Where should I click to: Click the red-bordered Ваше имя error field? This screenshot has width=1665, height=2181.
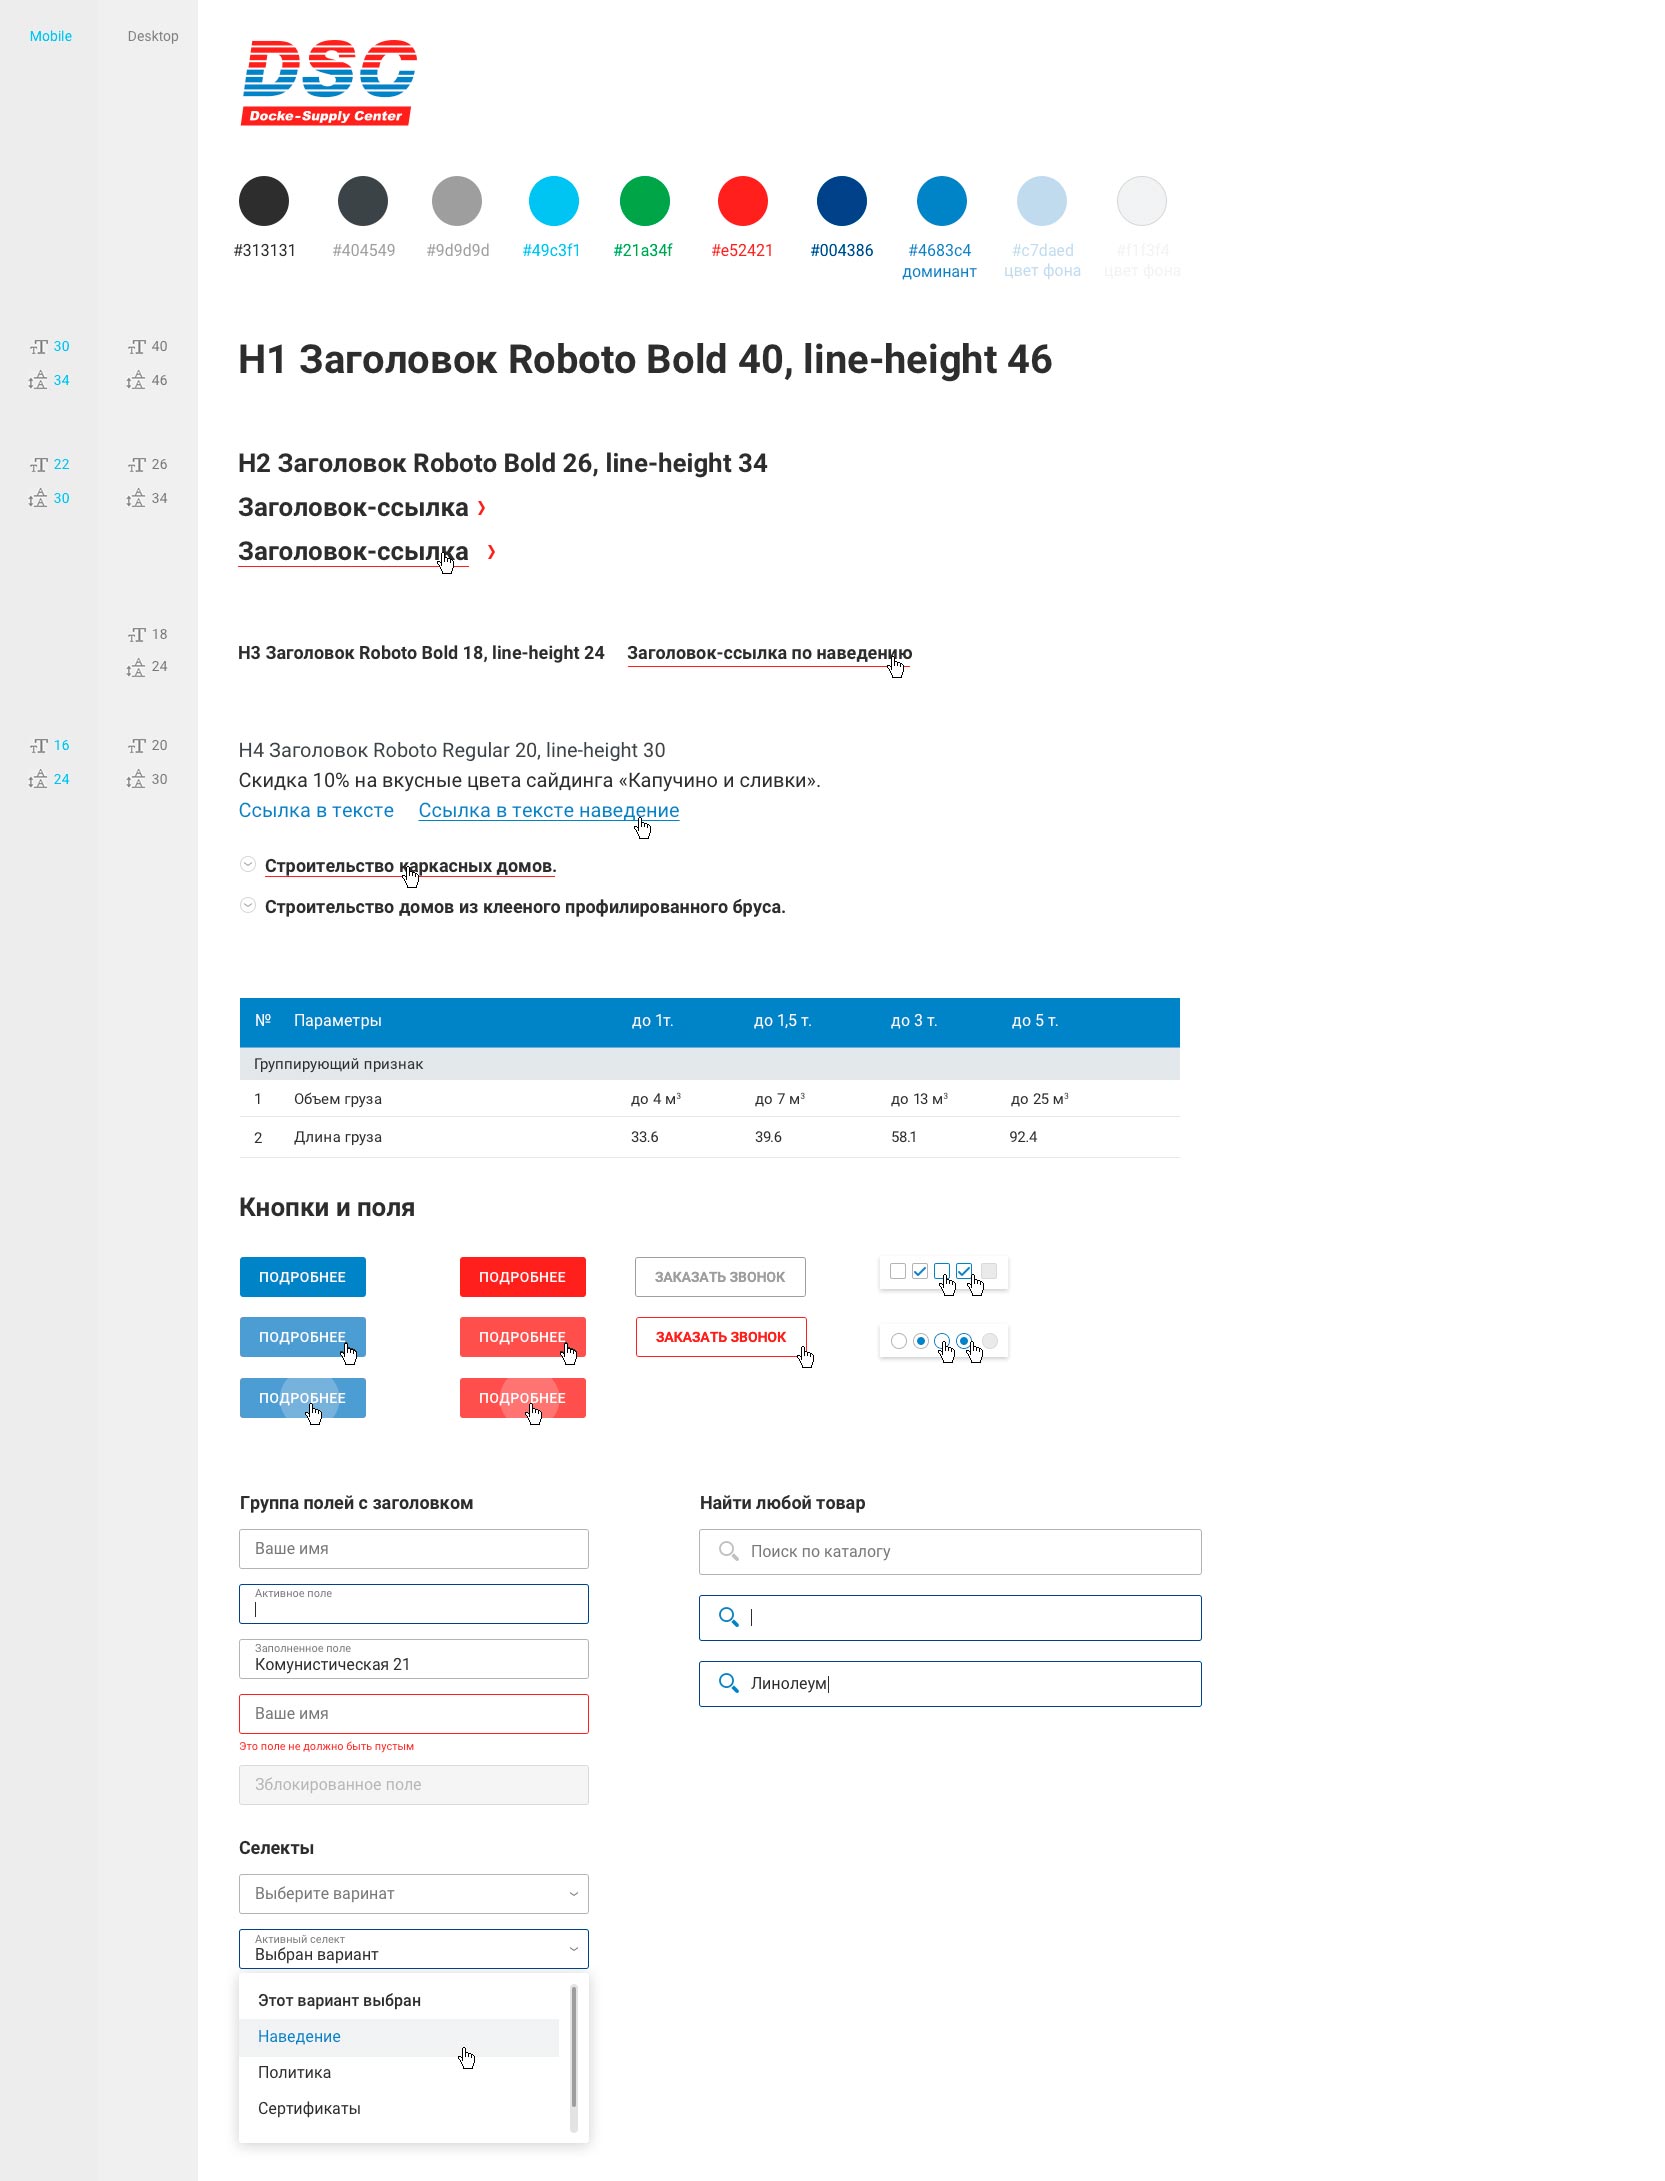click(414, 1714)
